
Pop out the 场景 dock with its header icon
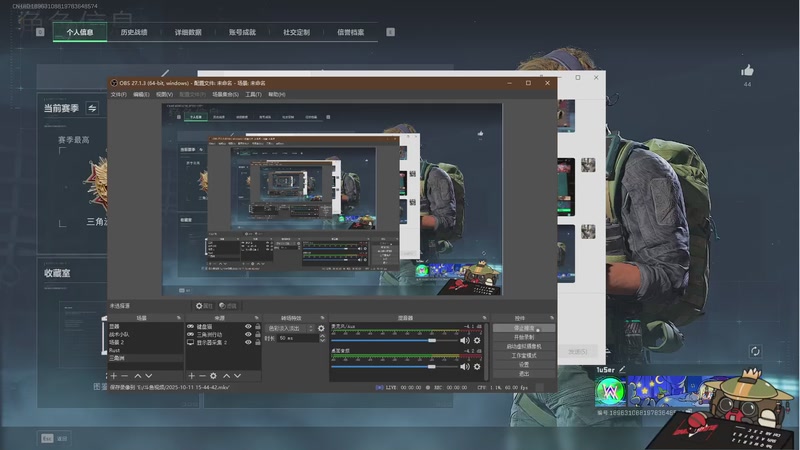coord(179,318)
